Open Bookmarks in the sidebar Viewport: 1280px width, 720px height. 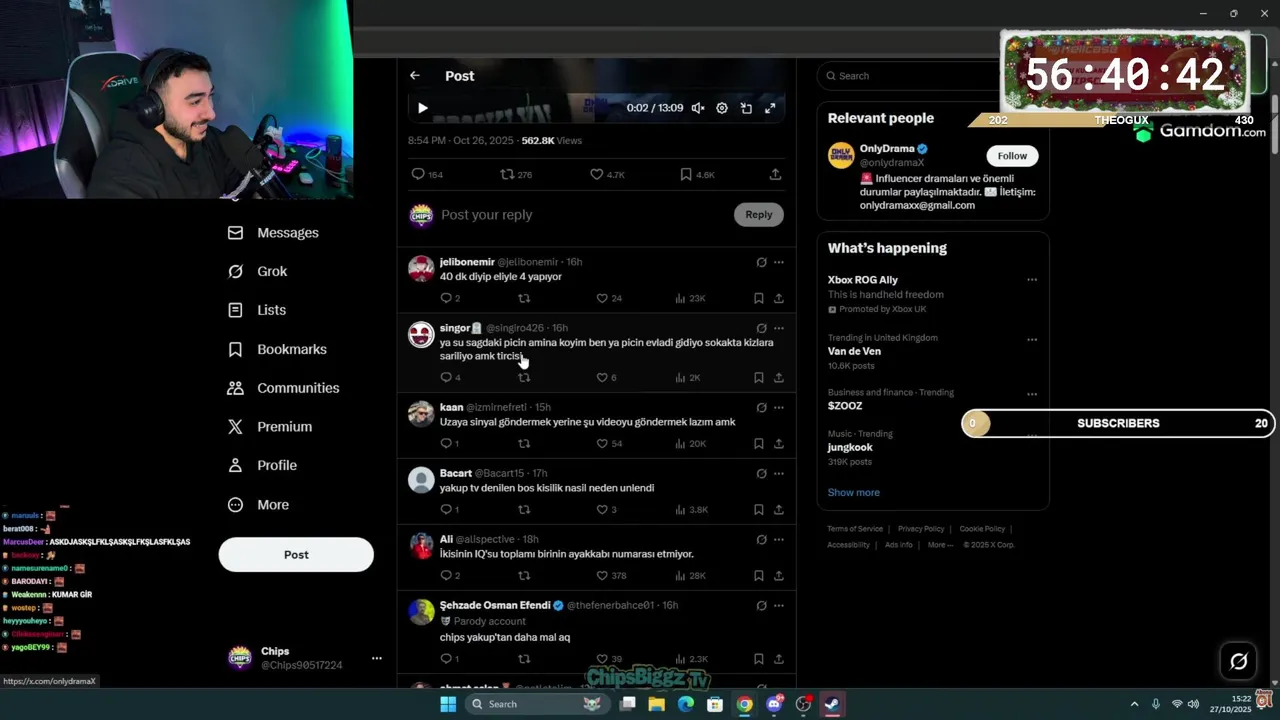pos(277,349)
